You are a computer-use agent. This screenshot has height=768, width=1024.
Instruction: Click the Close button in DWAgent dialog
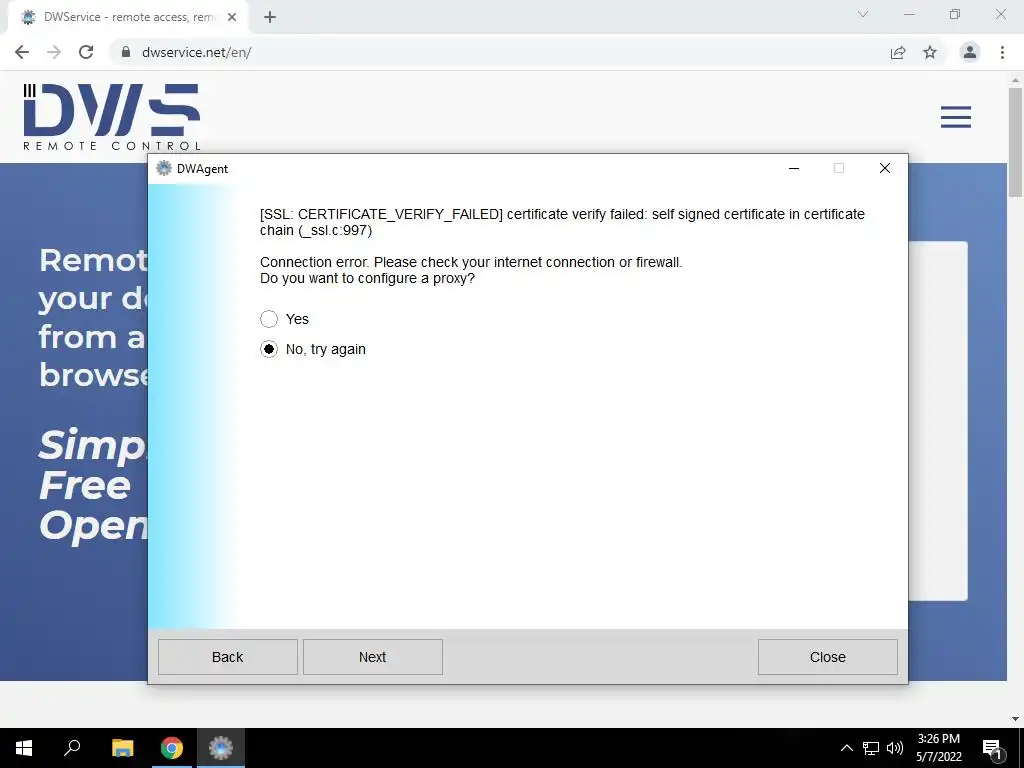click(827, 657)
